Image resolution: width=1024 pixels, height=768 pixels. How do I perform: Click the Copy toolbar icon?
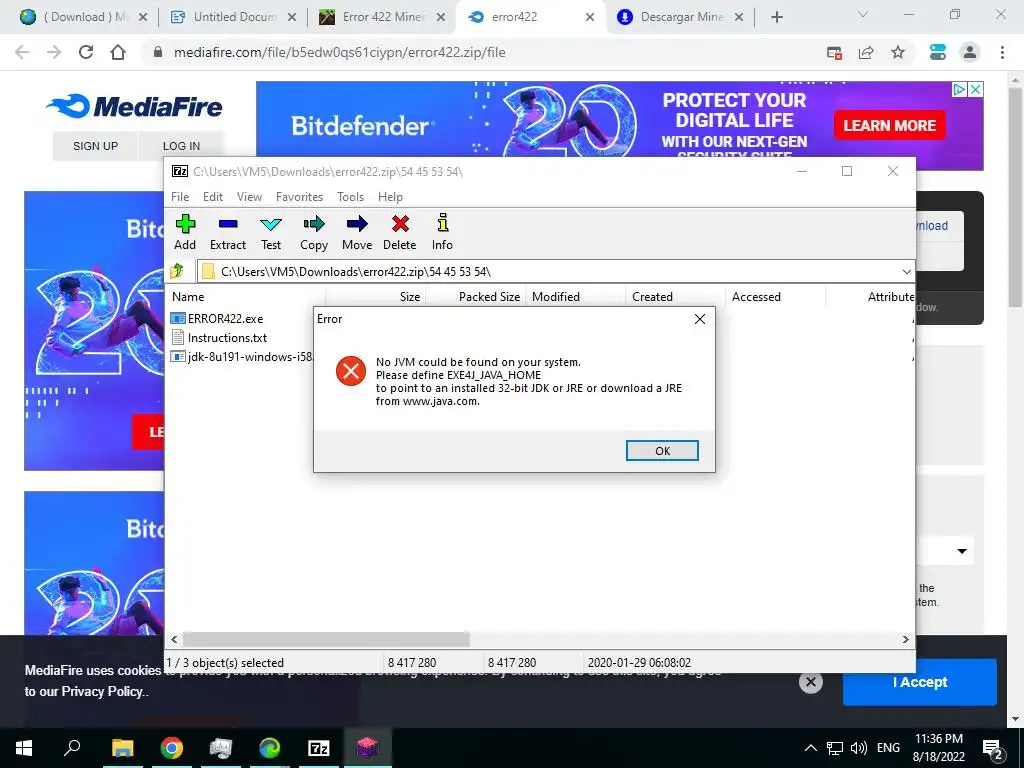313,232
